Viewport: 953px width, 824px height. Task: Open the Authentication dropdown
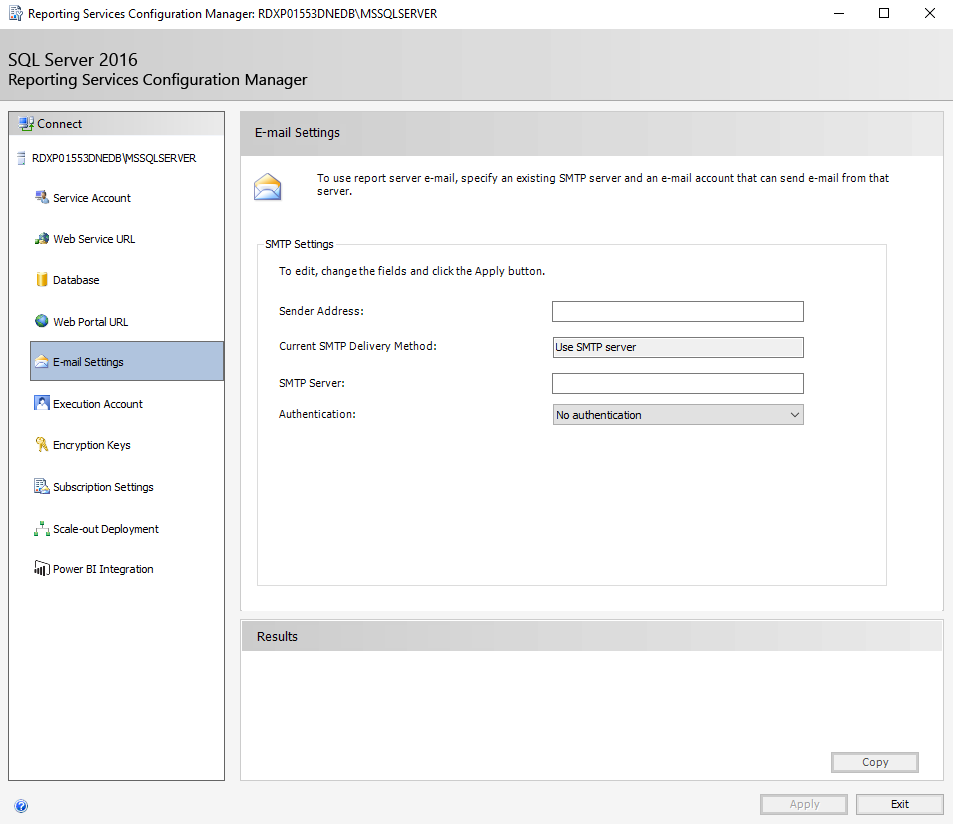(678, 415)
